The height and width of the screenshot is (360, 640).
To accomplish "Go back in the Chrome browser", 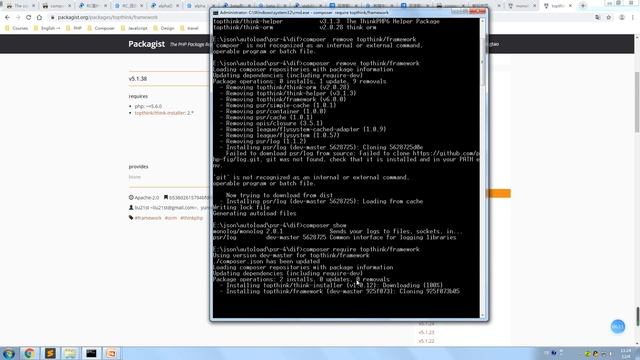I will [7, 18].
